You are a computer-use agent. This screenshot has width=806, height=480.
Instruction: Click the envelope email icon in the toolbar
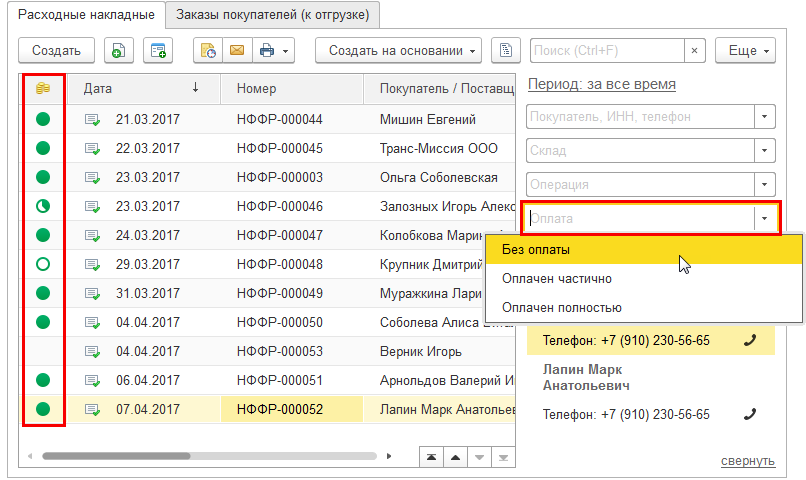[x=236, y=50]
